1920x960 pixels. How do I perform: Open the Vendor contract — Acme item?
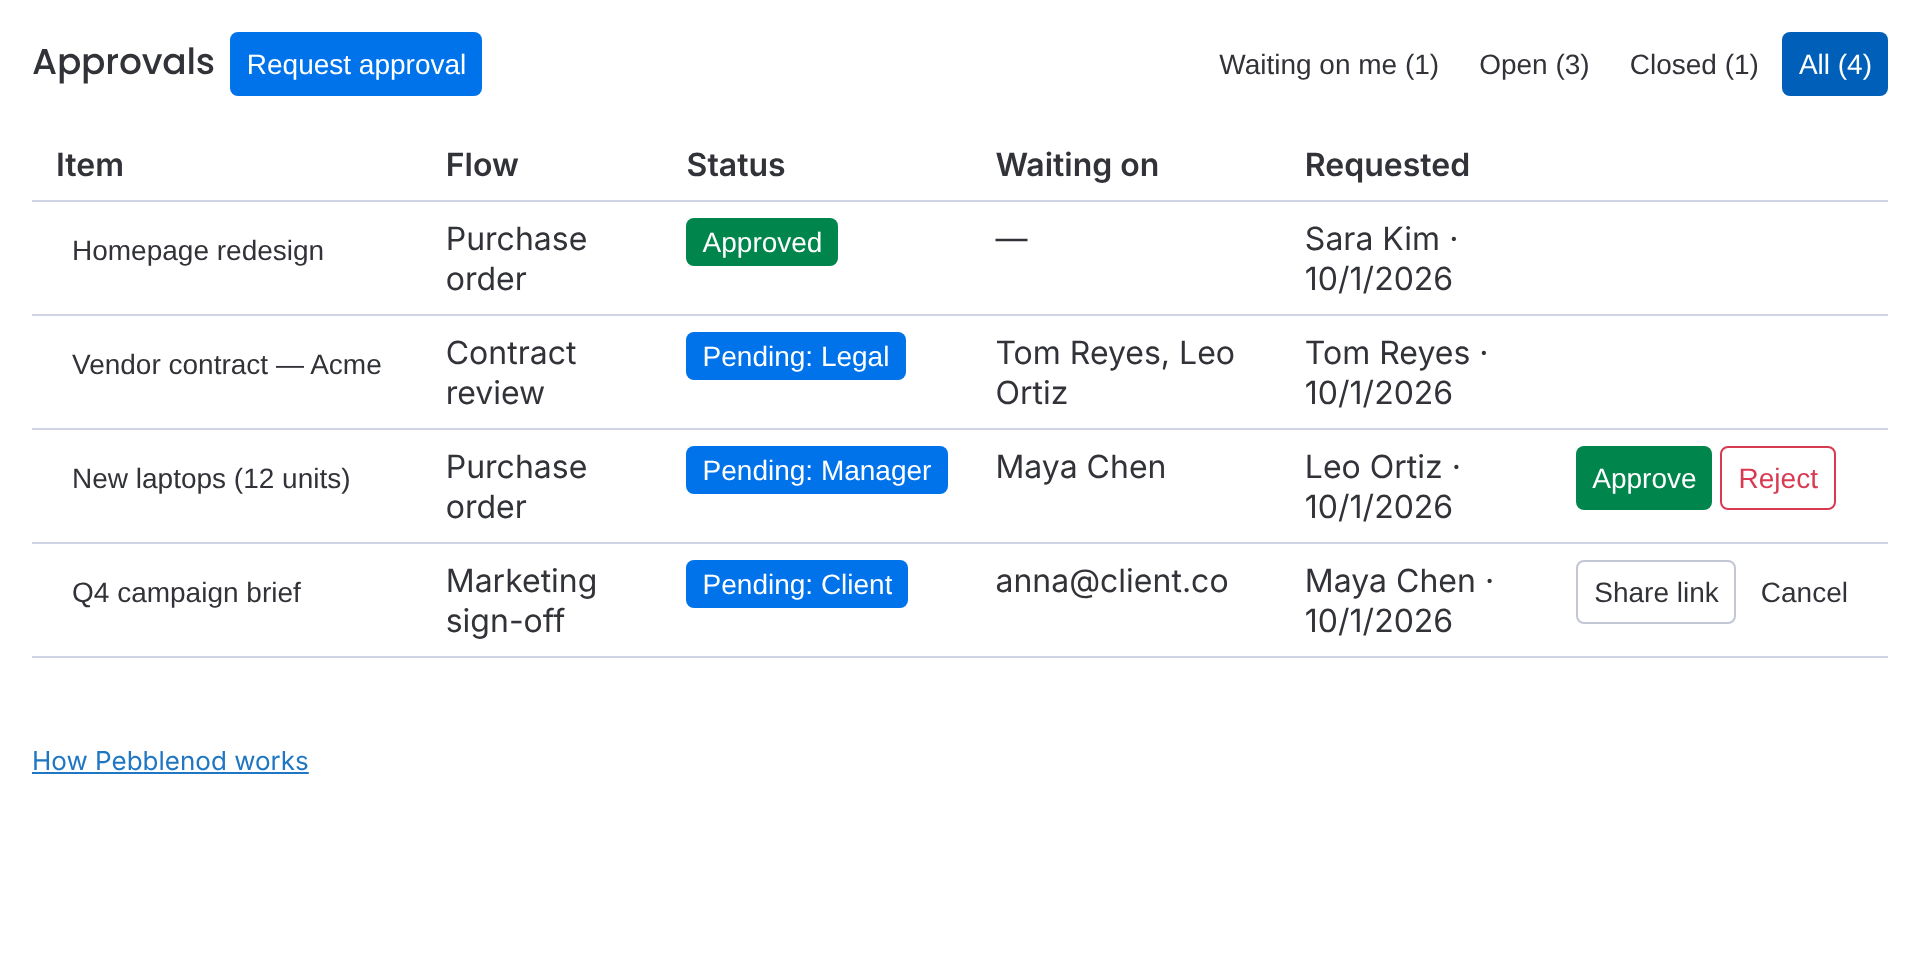(x=227, y=364)
